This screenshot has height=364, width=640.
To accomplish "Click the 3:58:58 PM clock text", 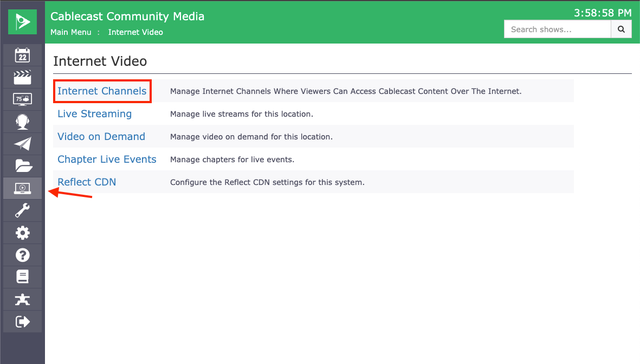I will (602, 13).
